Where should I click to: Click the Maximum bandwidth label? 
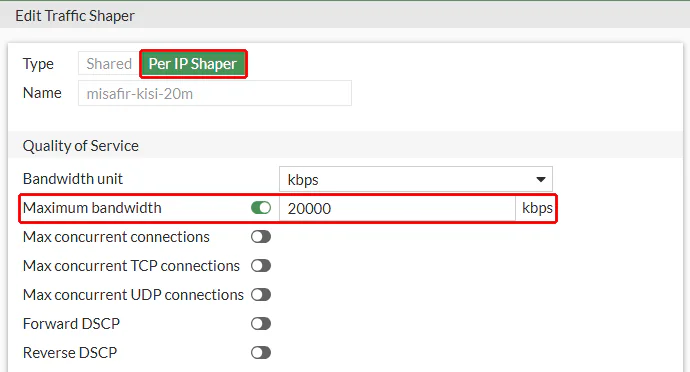tap(92, 208)
